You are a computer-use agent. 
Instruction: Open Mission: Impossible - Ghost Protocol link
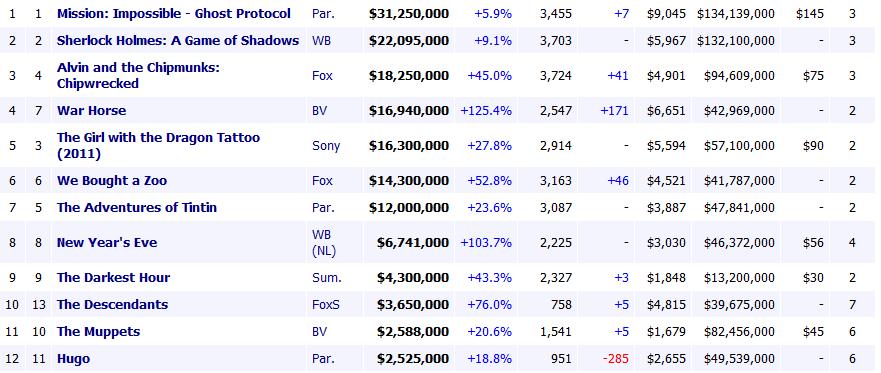pyautogui.click(x=174, y=13)
